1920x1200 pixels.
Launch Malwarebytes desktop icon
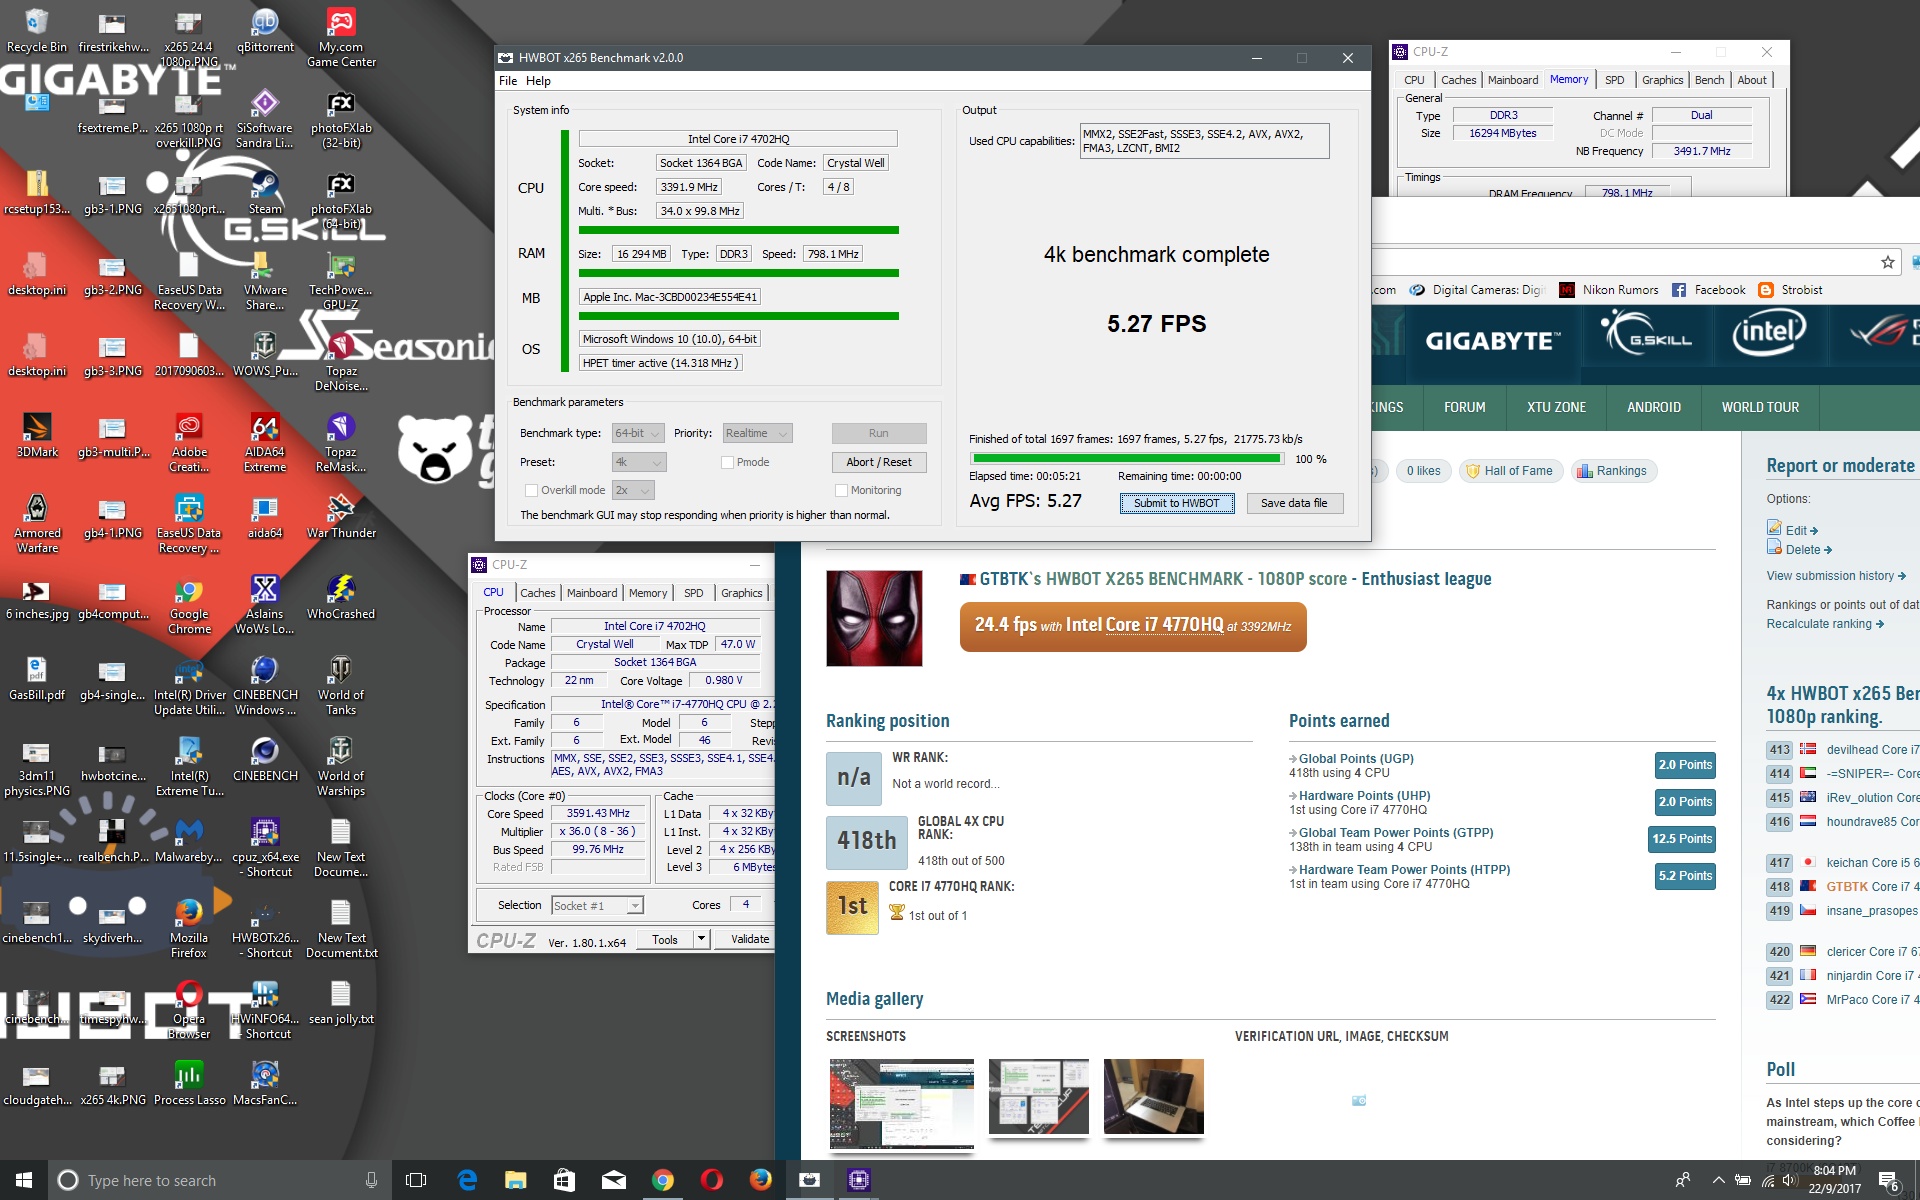point(189,841)
